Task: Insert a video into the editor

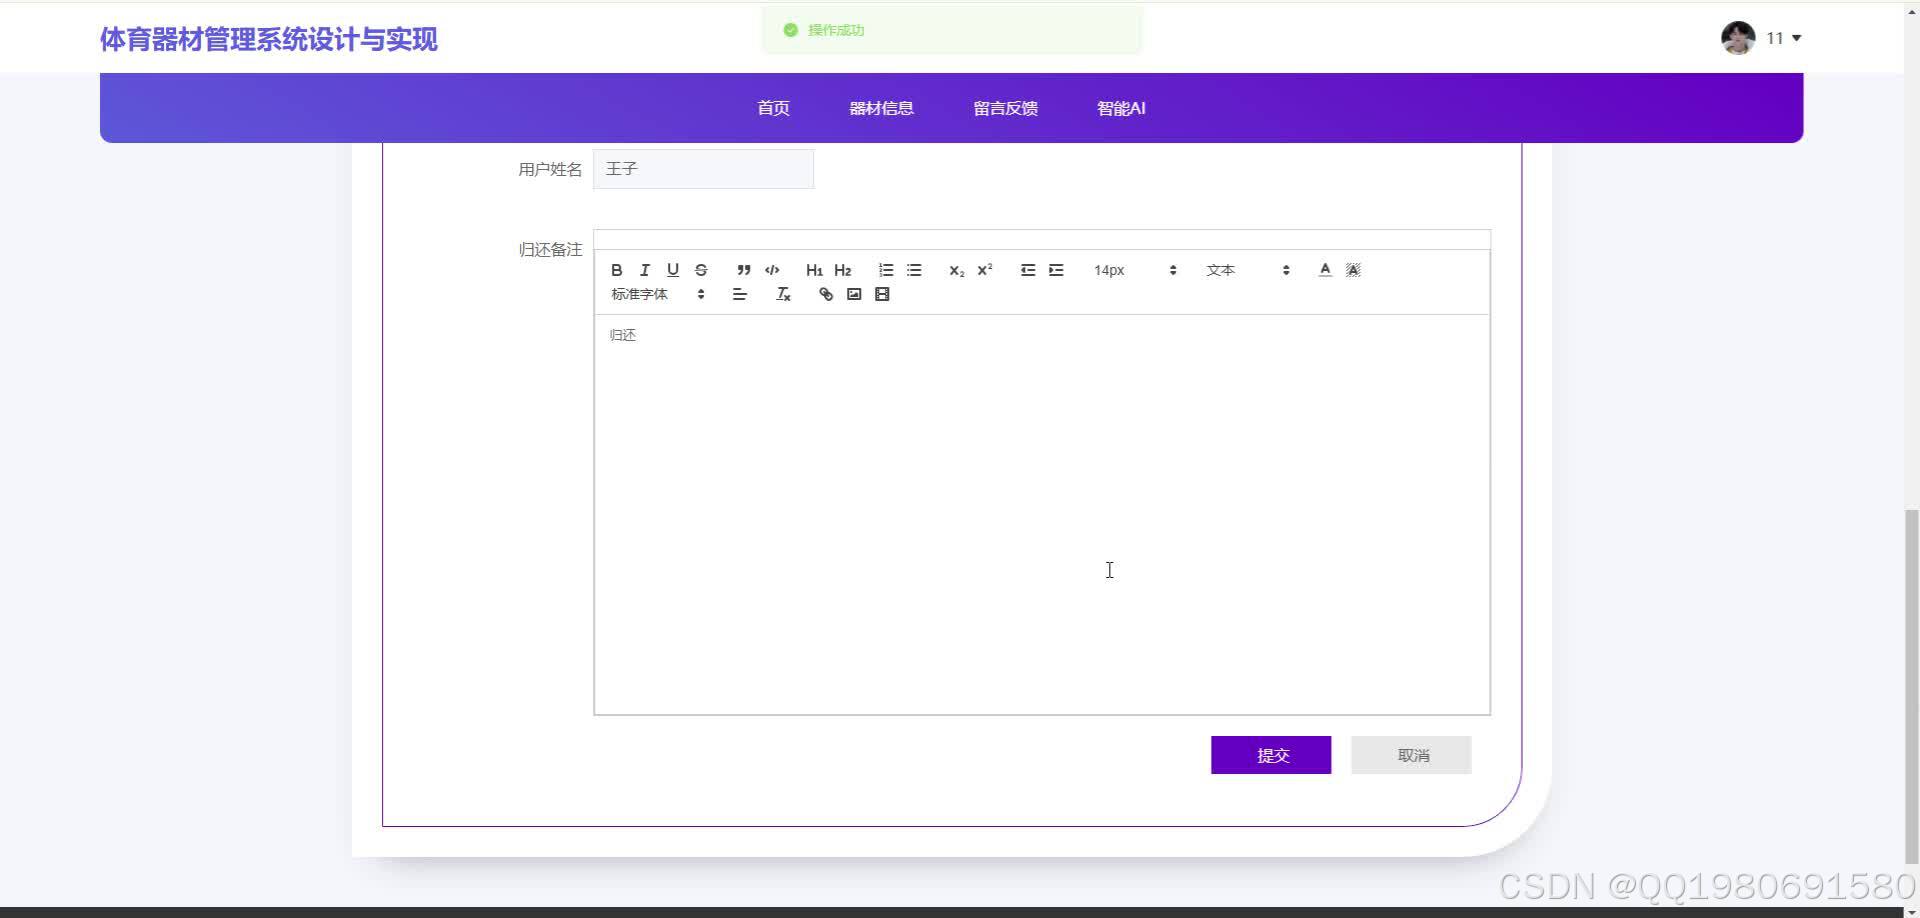Action: [882, 294]
